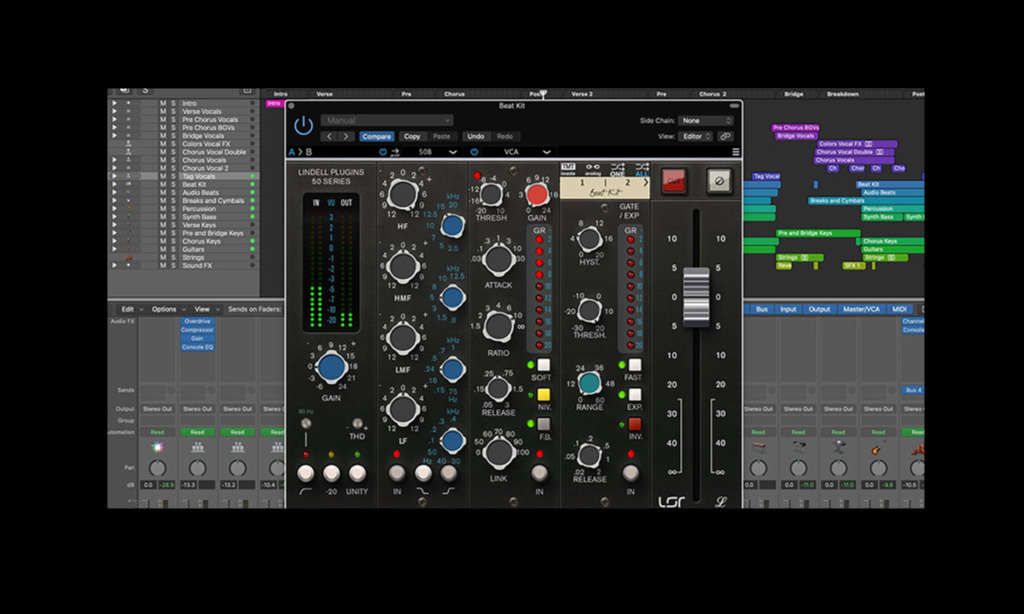
Task: Toggle the gate FAST button
Action: point(635,365)
